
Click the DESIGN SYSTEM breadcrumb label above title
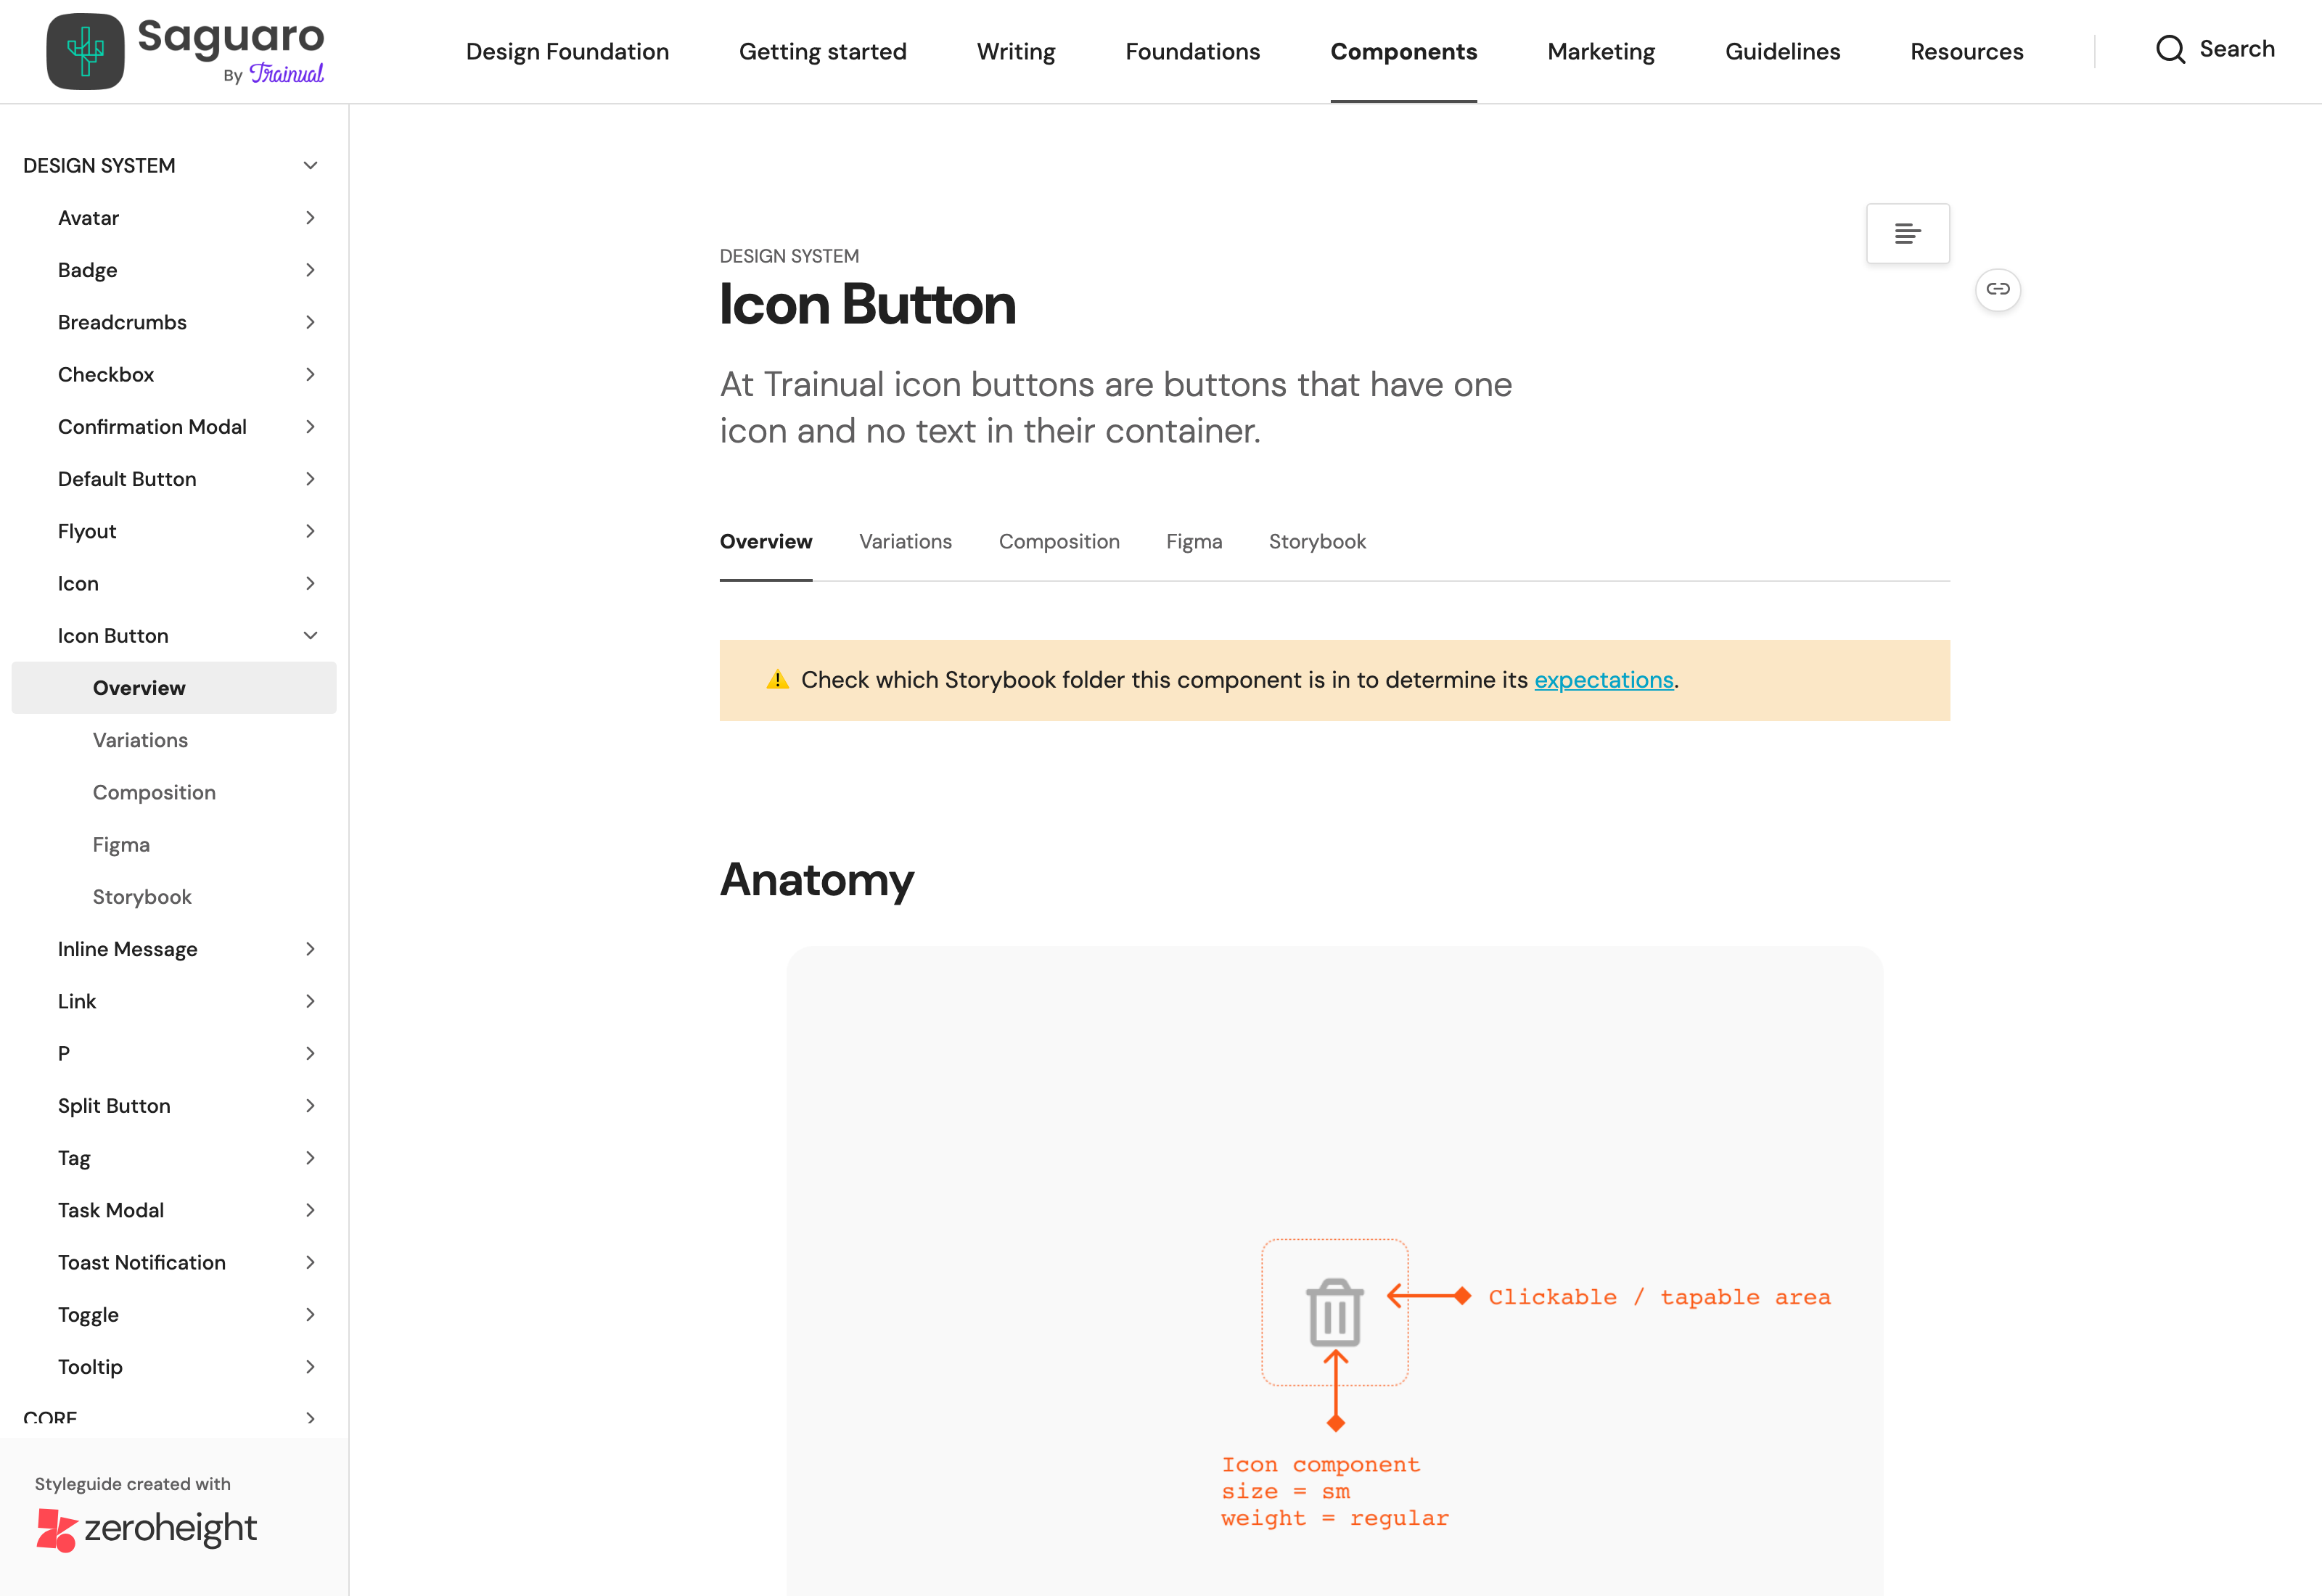(789, 256)
